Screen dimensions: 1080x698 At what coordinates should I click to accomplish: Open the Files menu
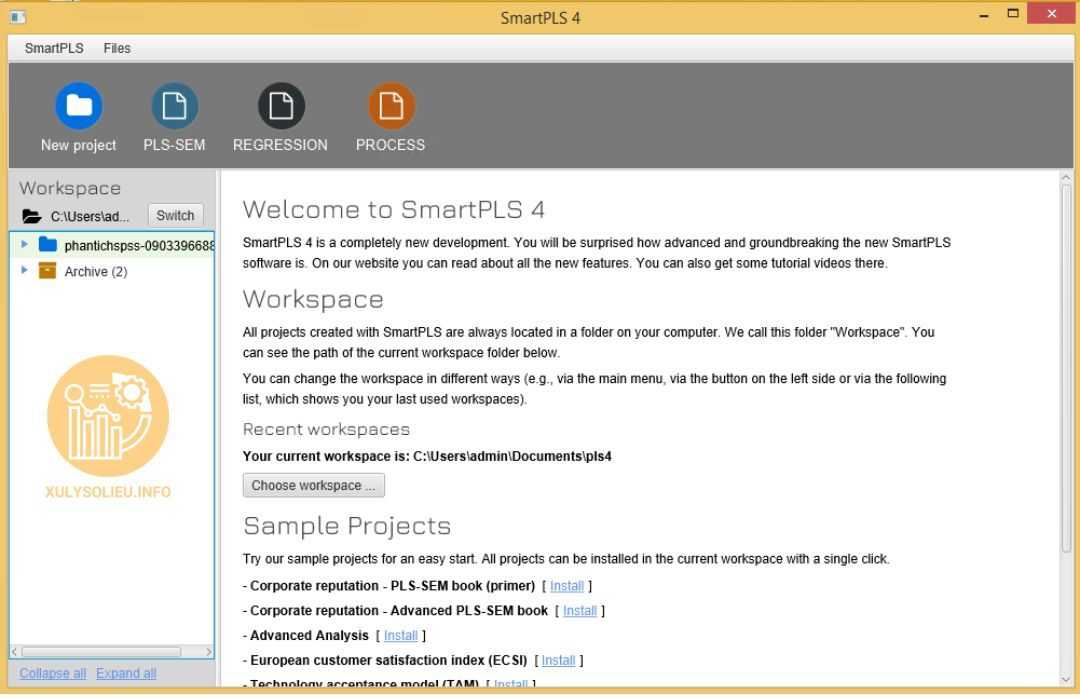click(x=117, y=48)
